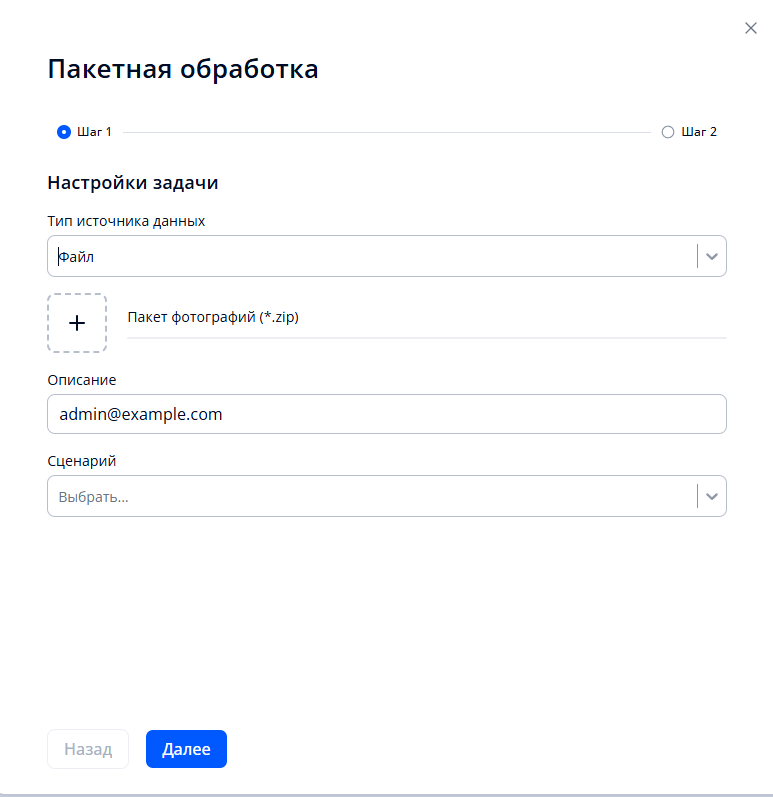Focus the Описание field containing admin@example.com

[x=386, y=414]
